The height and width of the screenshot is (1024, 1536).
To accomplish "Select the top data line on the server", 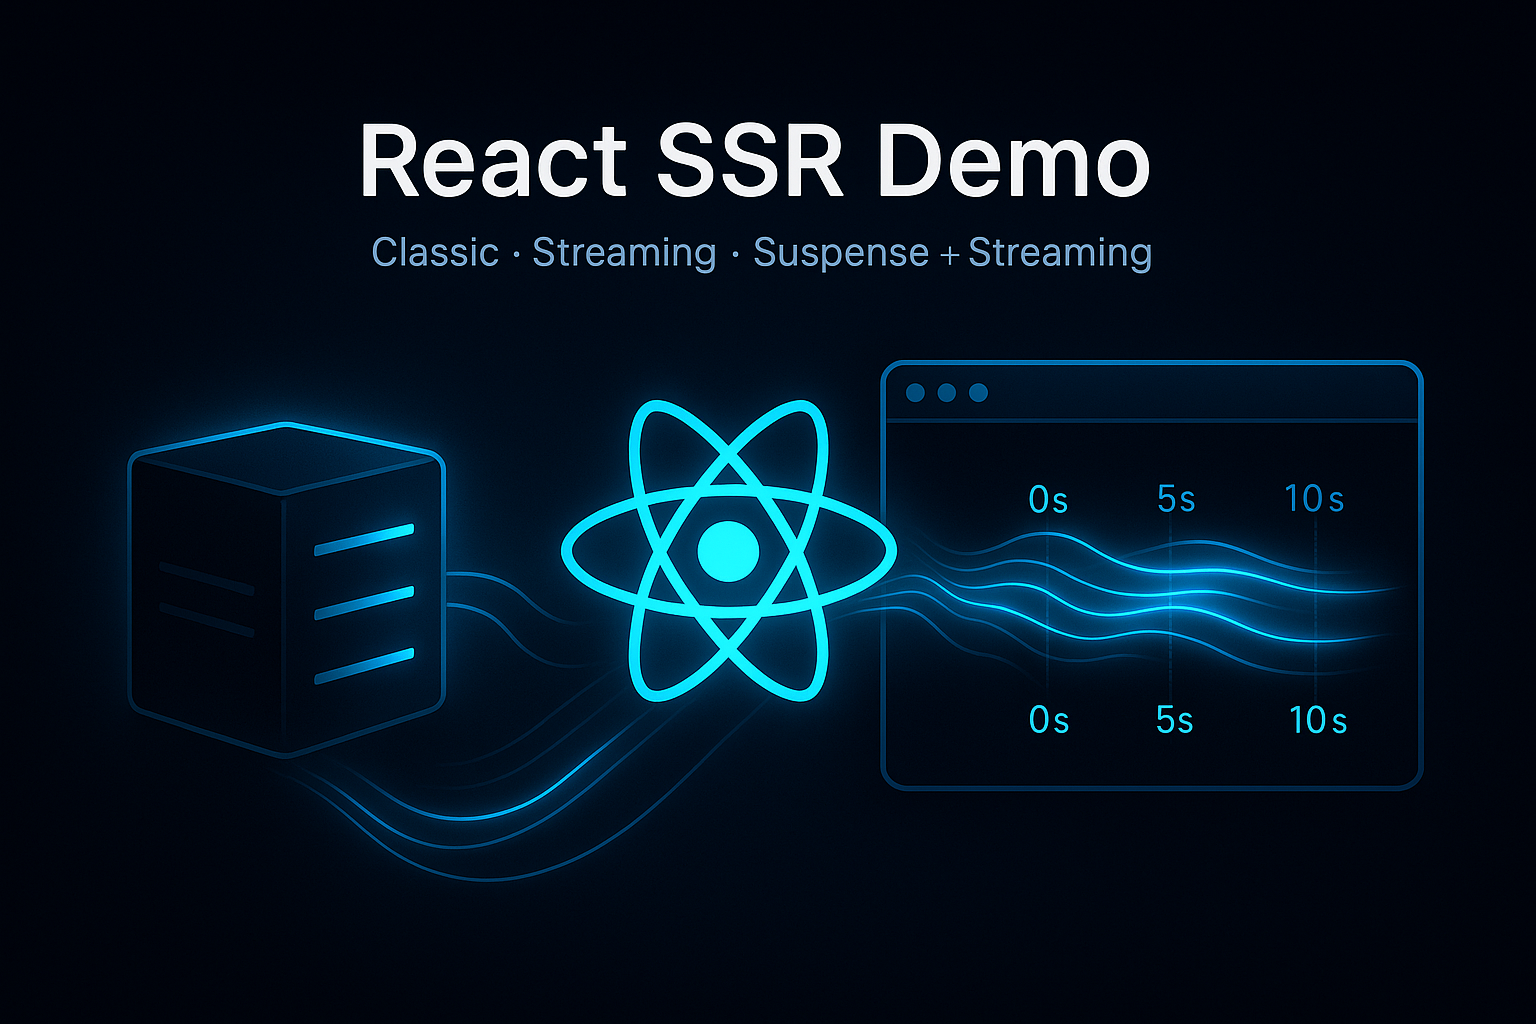I will [365, 540].
